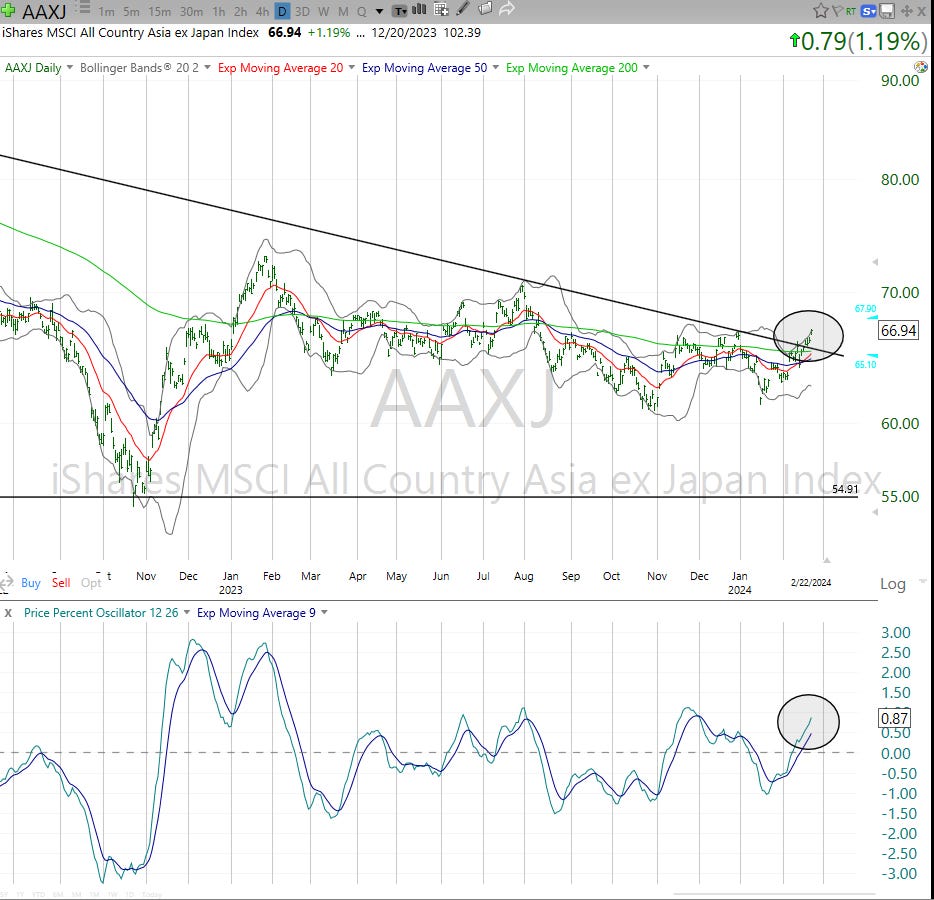Click the notes cards icon
The width and height of the screenshot is (934, 900).
[485, 8]
